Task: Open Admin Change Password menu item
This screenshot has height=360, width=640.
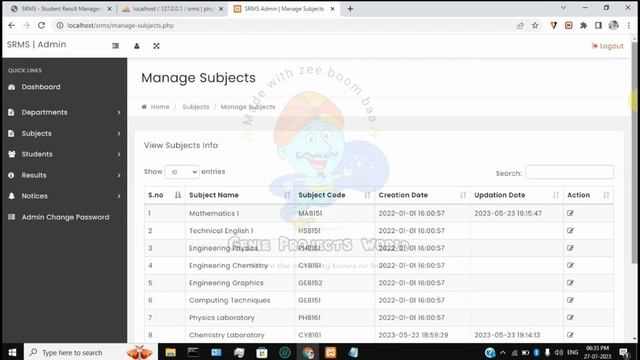Action: tap(65, 217)
